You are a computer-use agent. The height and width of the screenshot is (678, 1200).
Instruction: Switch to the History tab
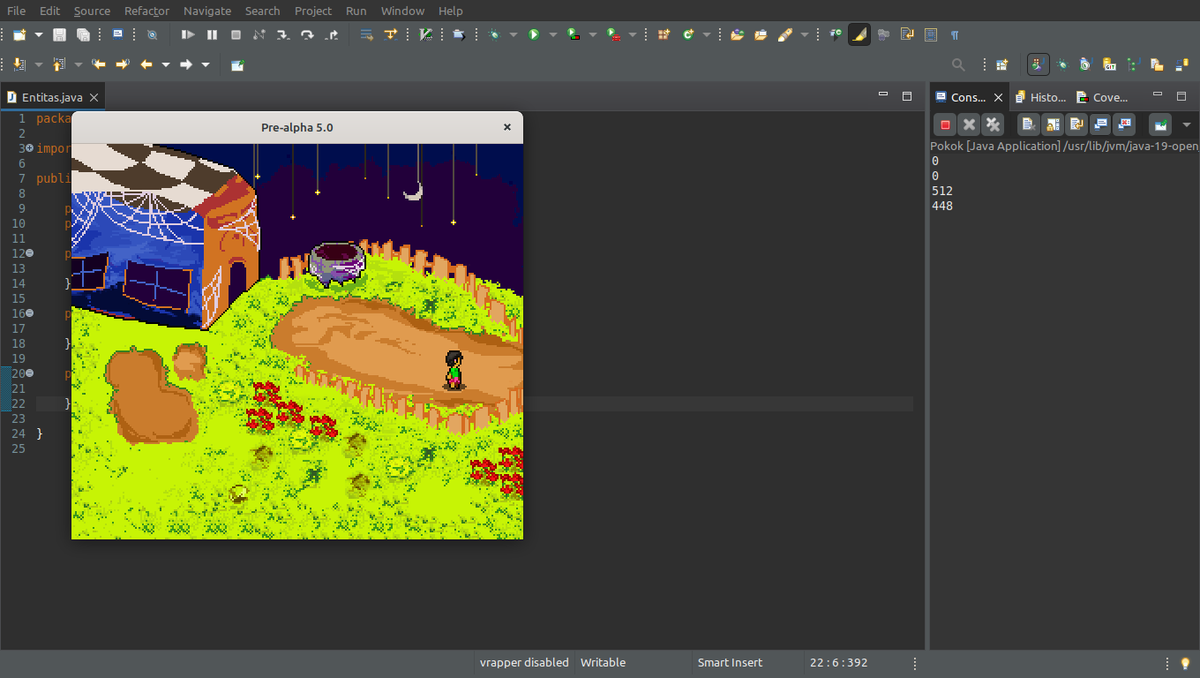[x=1040, y=97]
